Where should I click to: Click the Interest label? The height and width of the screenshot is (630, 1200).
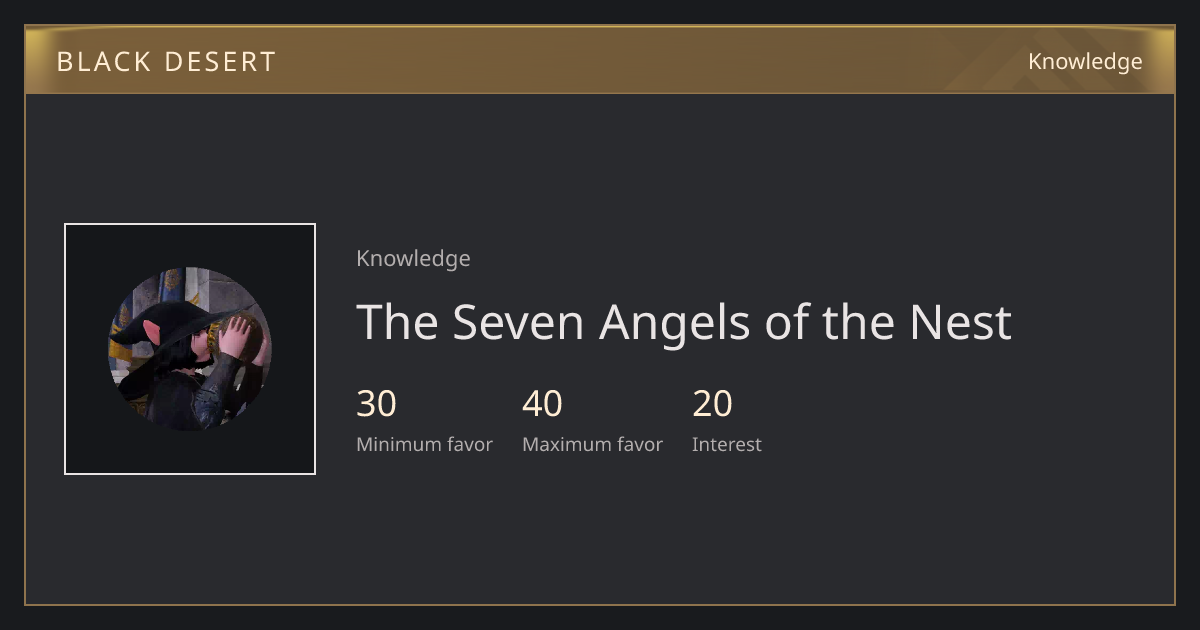(726, 445)
